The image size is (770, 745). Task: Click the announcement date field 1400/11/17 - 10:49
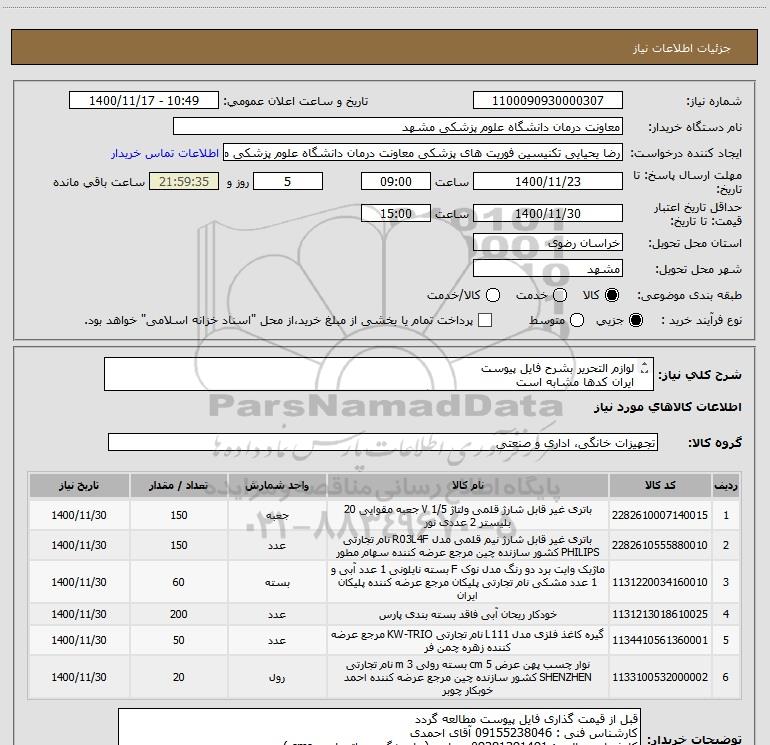(x=144, y=100)
